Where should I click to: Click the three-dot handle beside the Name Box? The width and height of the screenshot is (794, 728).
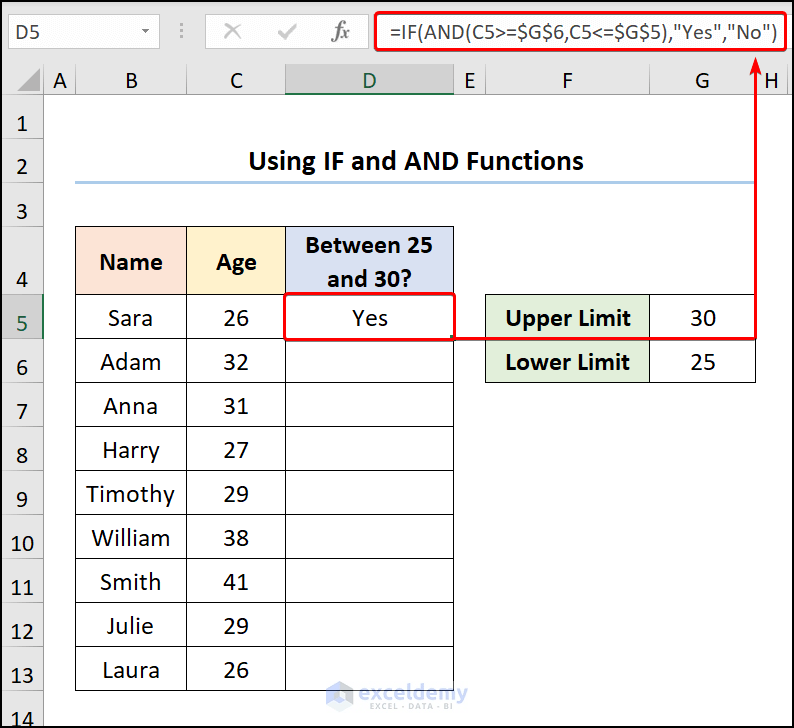click(181, 31)
